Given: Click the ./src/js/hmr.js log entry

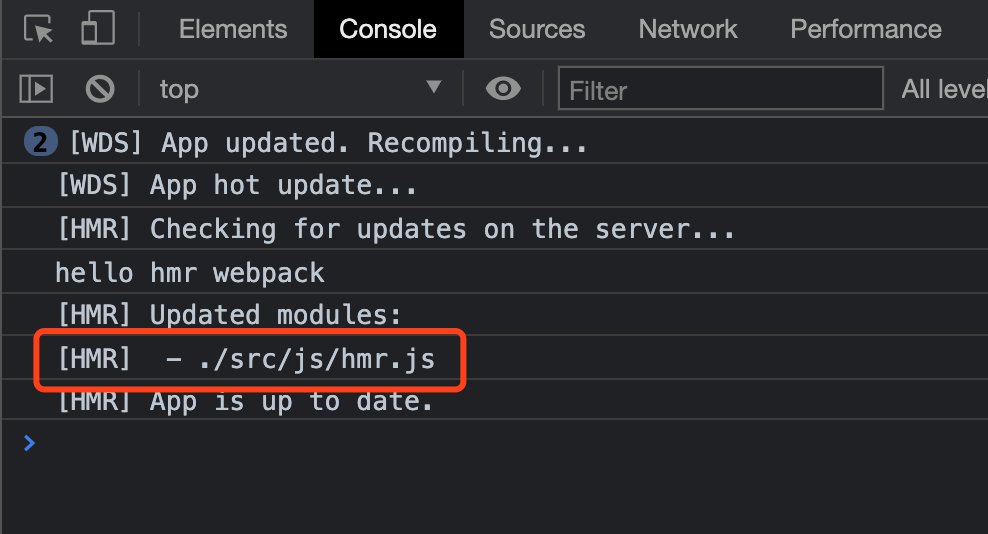Looking at the screenshot, I should coord(300,358).
